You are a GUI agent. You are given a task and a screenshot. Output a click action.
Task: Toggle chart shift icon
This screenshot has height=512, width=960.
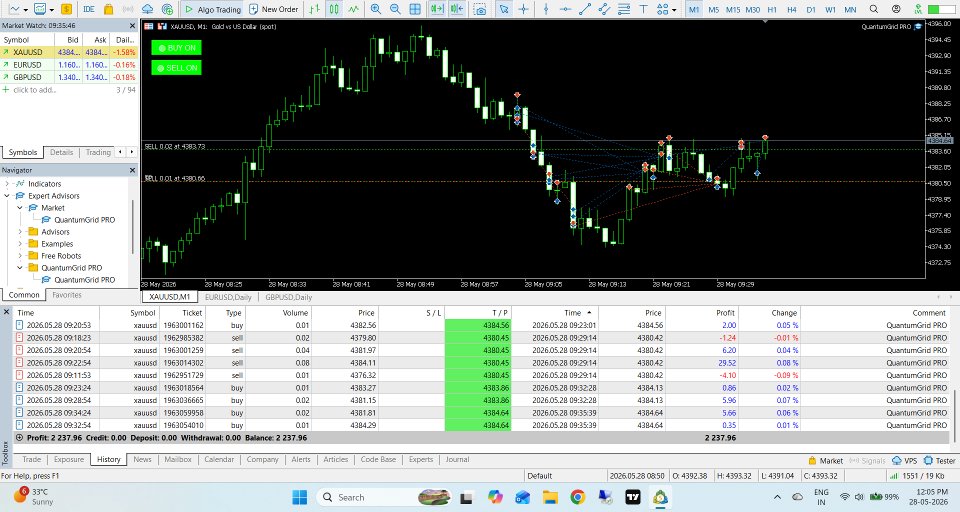457,9
